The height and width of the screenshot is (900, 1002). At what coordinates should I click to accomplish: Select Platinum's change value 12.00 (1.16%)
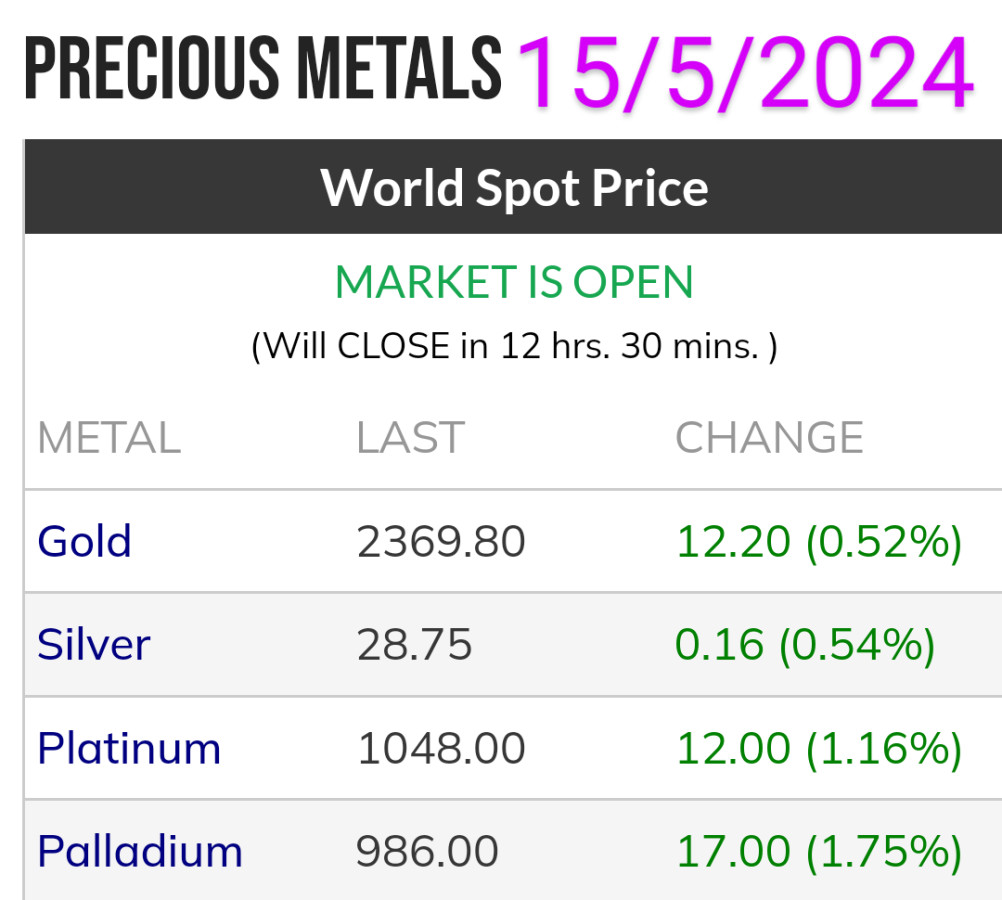[819, 748]
